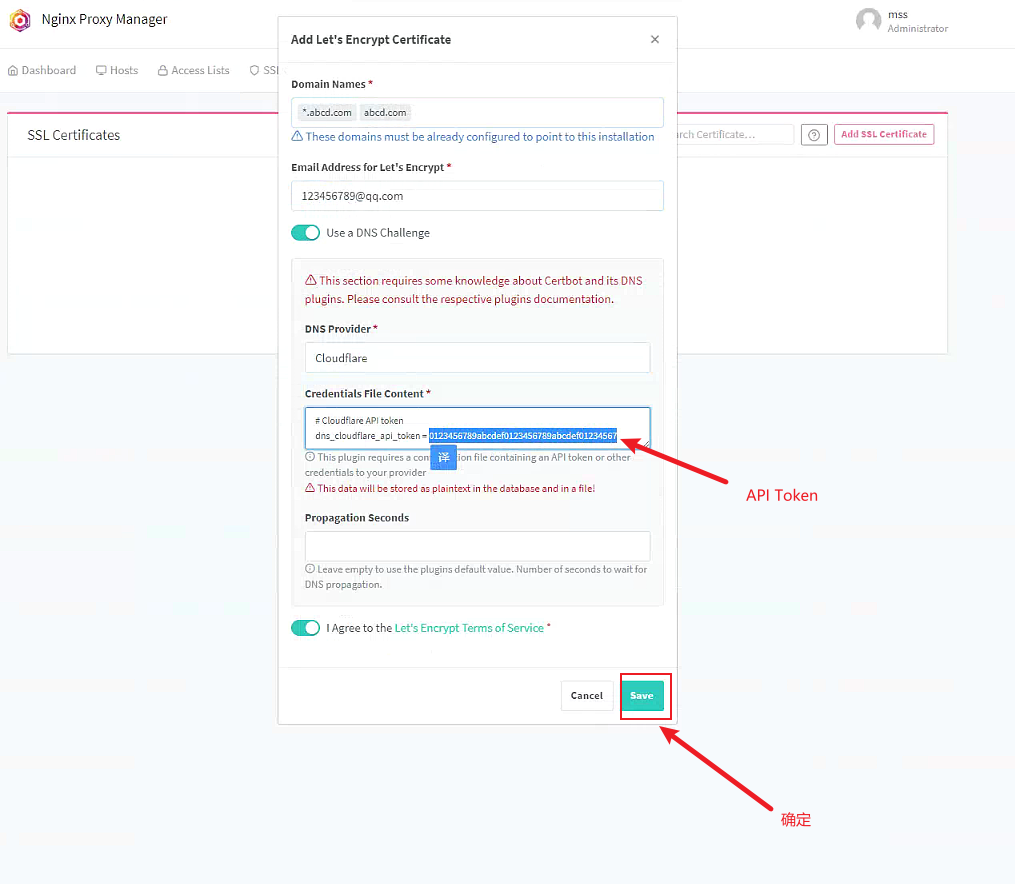Click the Search Certificate input
This screenshot has width=1015, height=884.
(x=735, y=135)
